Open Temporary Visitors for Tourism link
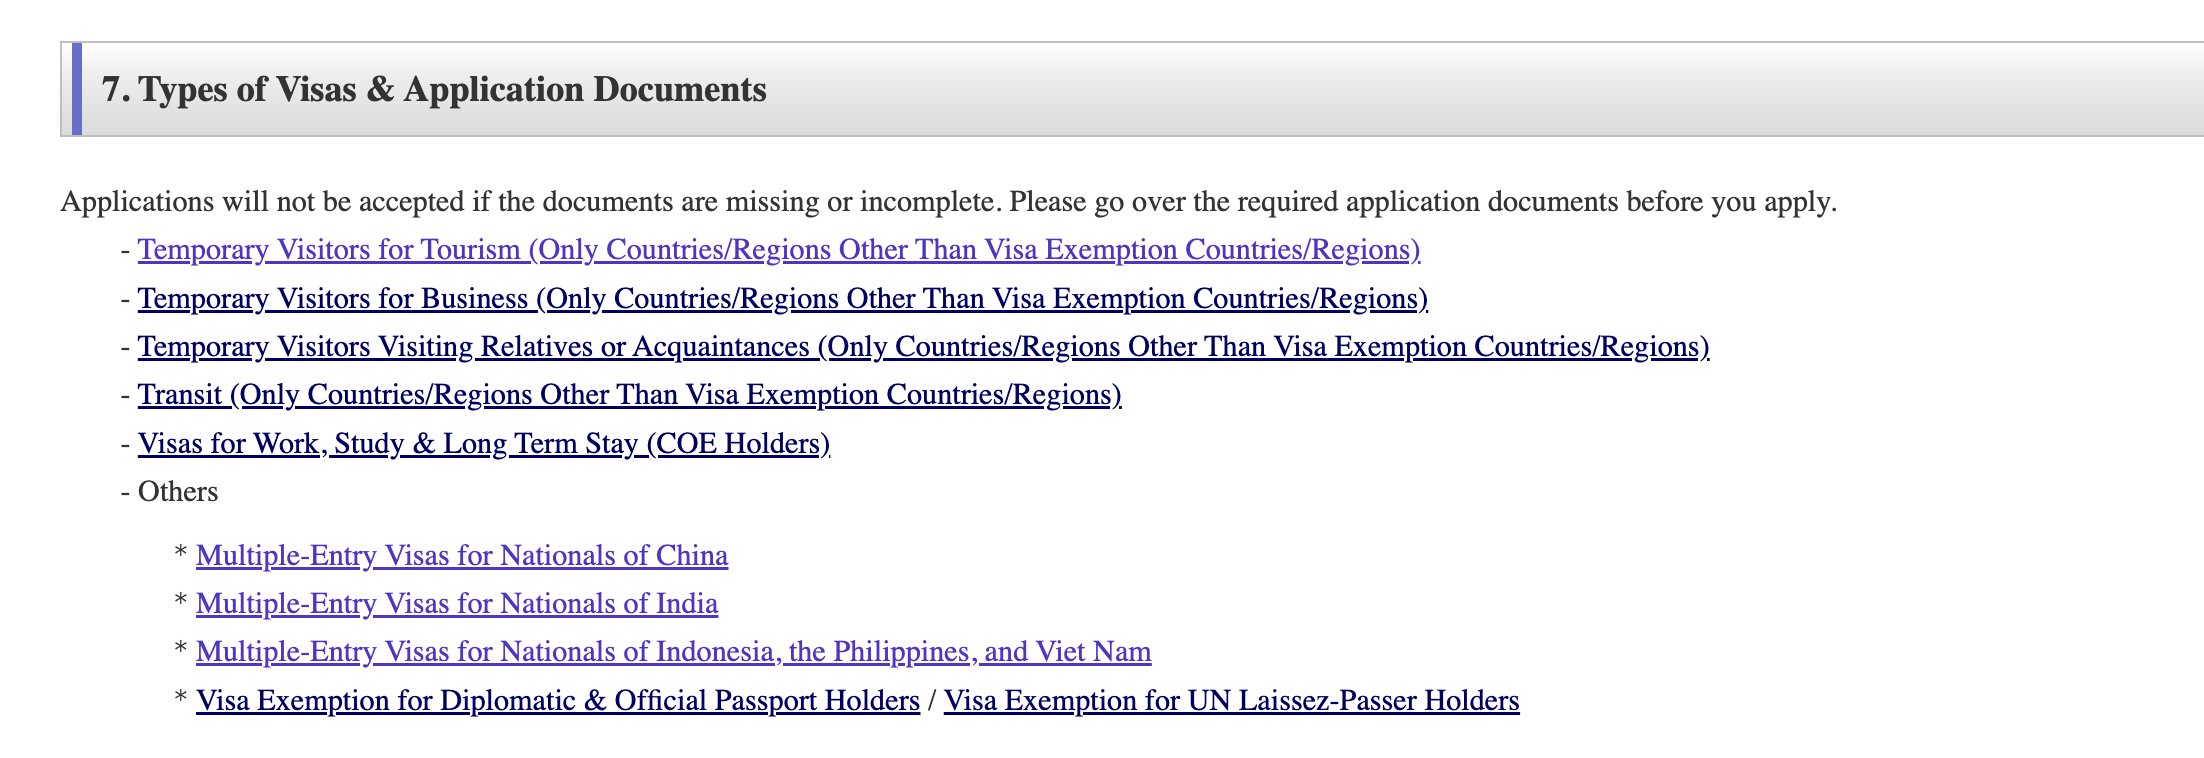The width and height of the screenshot is (2204, 758). [x=778, y=250]
